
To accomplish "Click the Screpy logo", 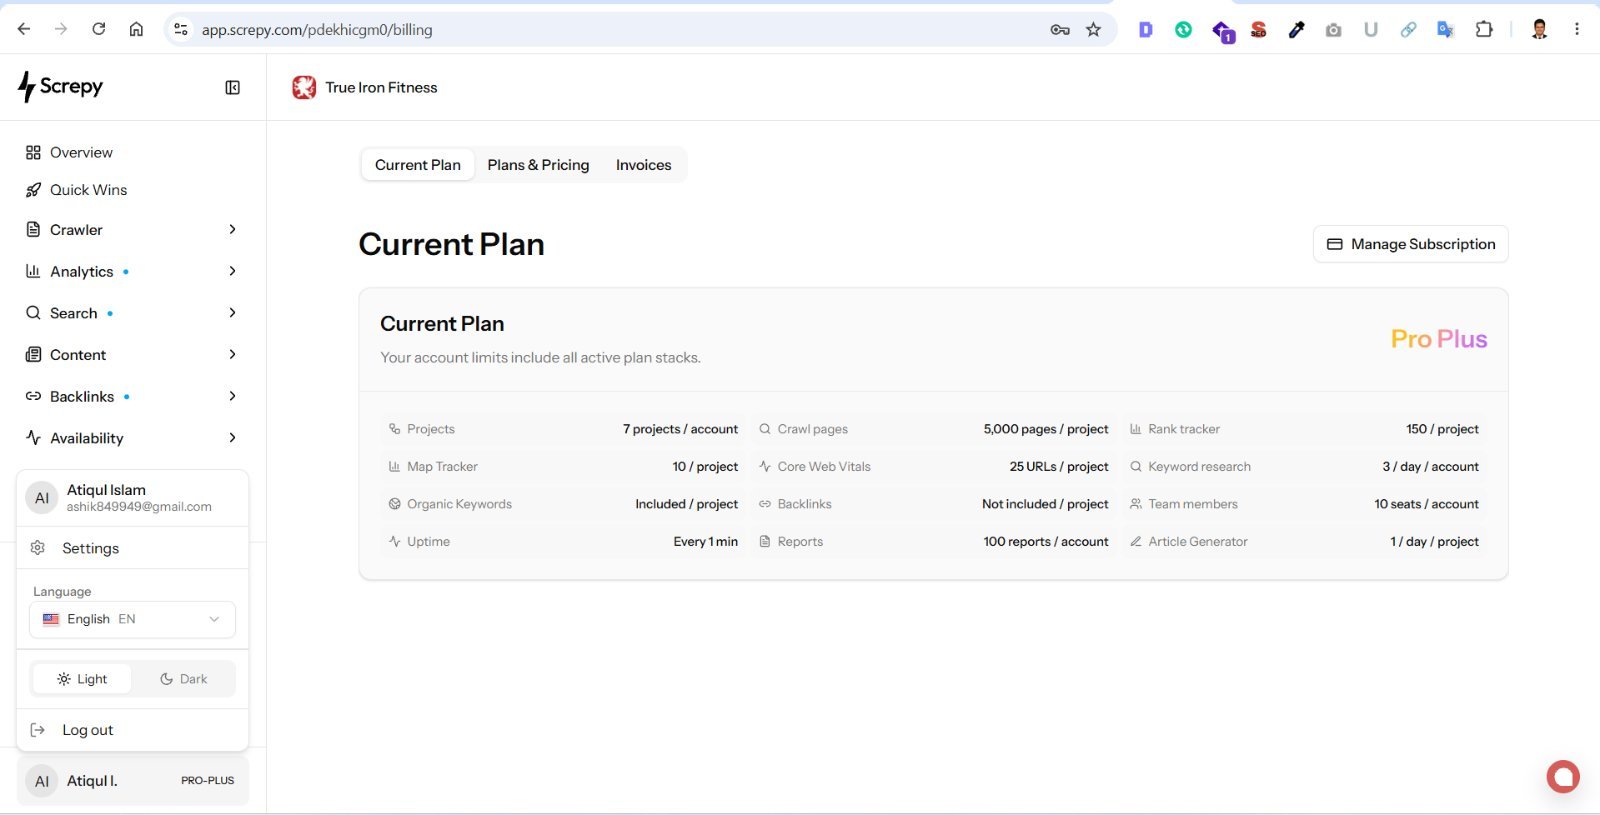I will click(61, 87).
